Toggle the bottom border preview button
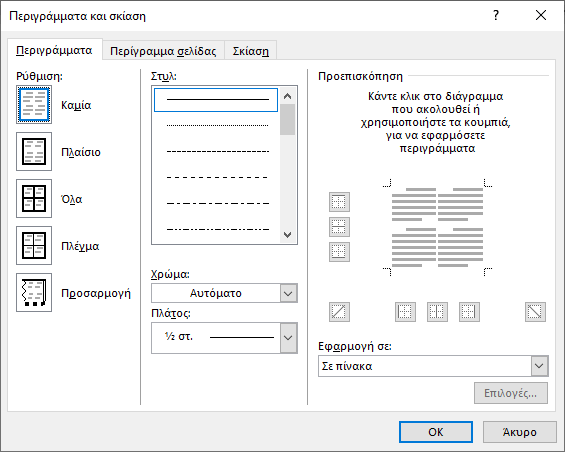The height and width of the screenshot is (452, 565). (x=339, y=252)
